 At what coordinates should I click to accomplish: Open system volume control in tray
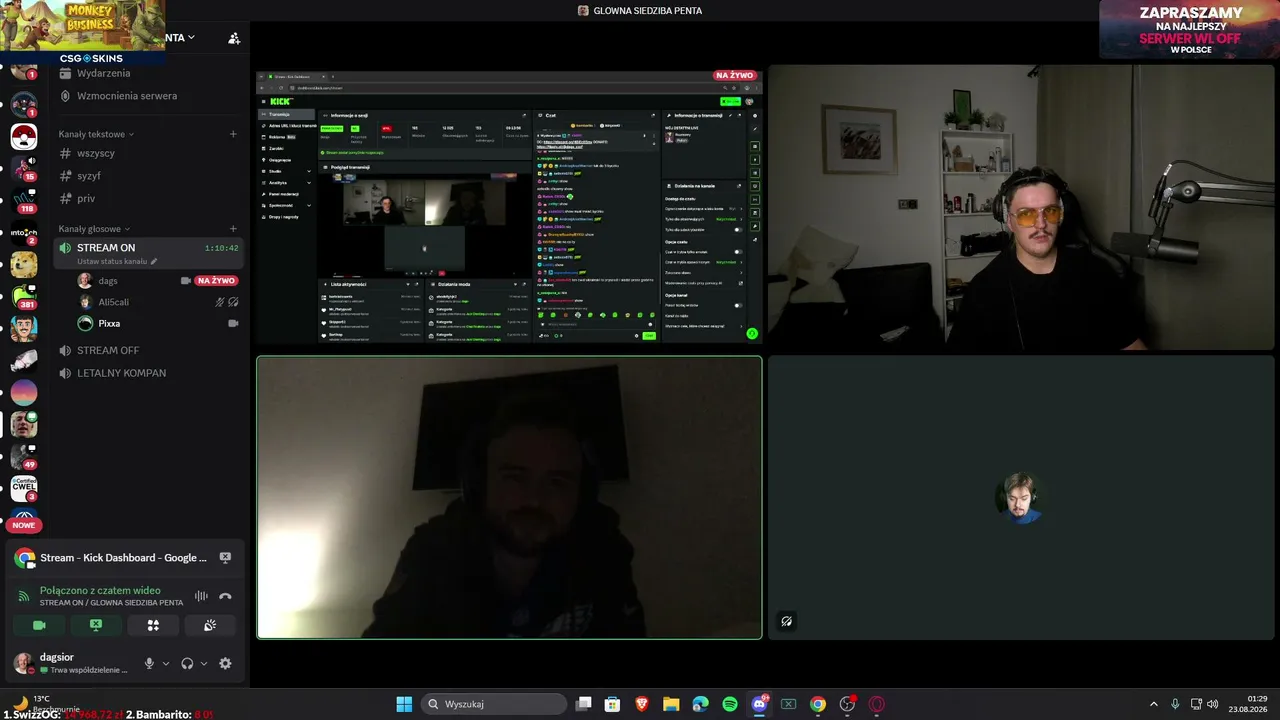[1213, 704]
